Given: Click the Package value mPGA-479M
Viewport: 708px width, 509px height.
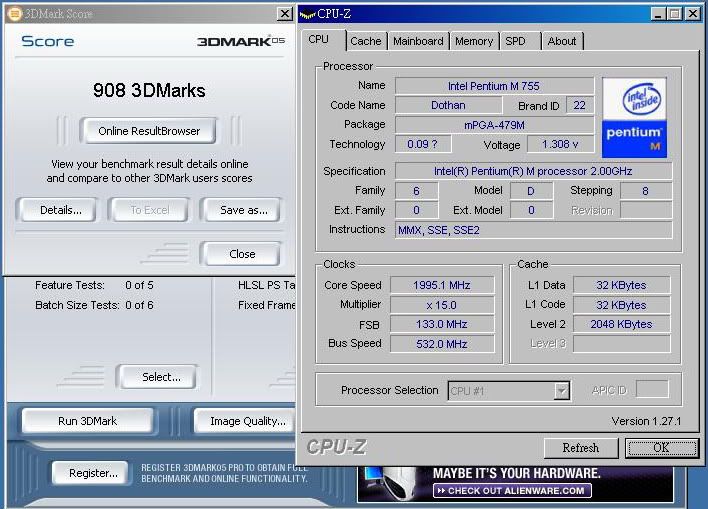Looking at the screenshot, I should point(494,125).
